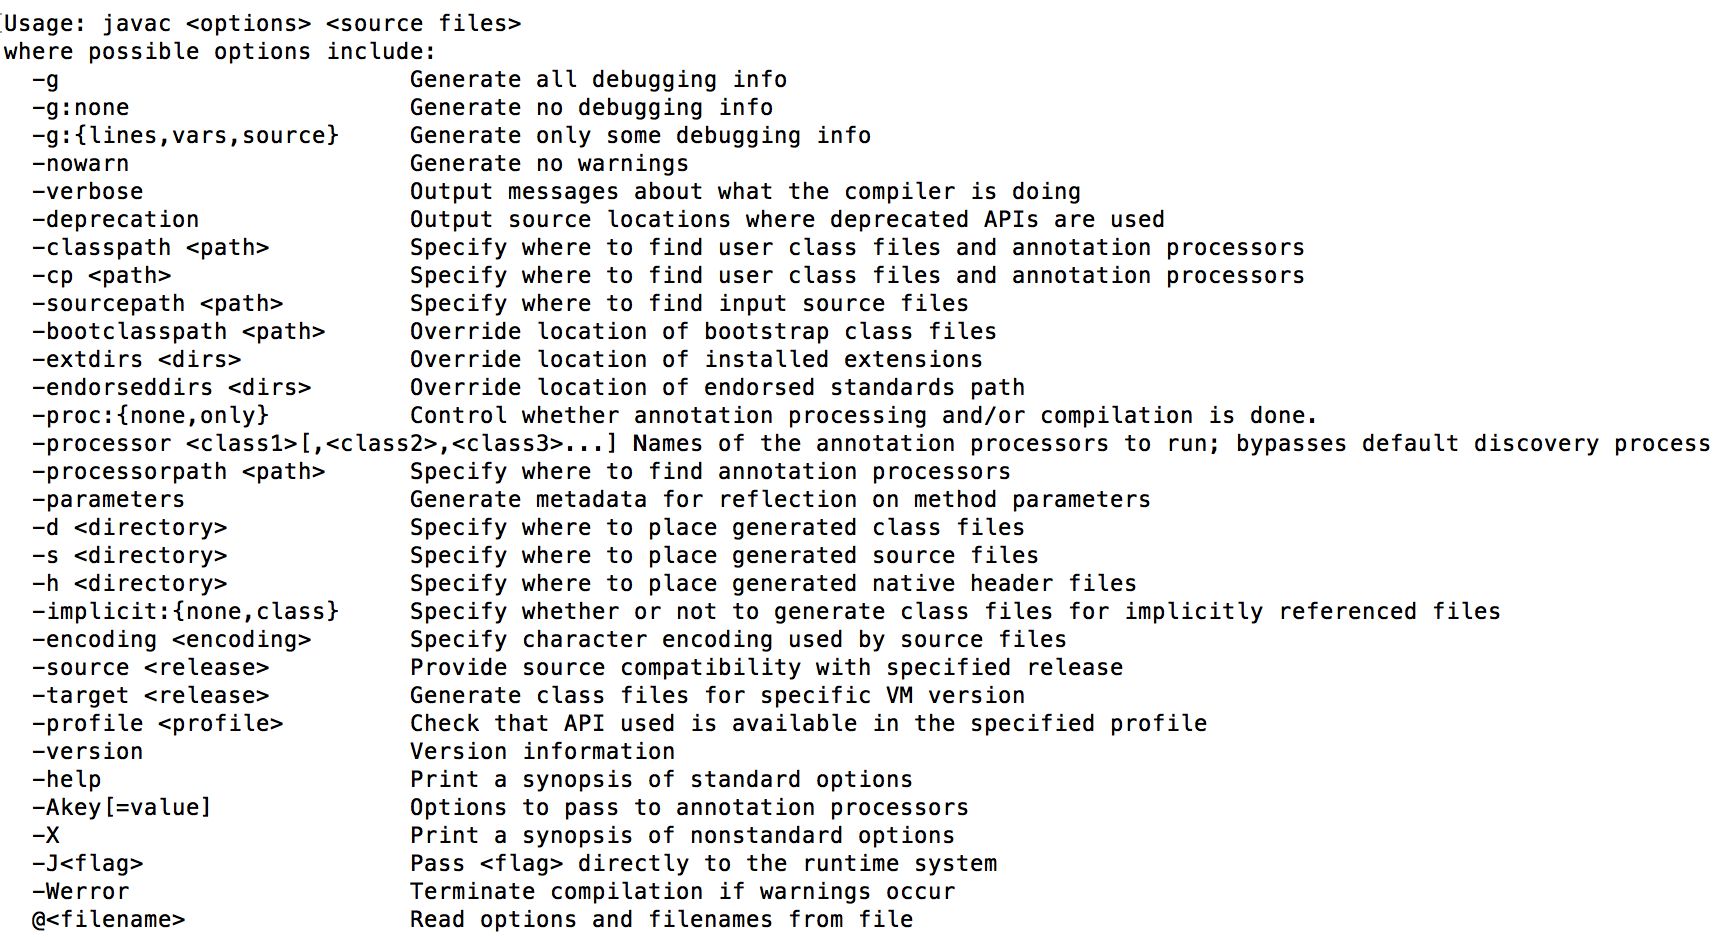Click the -bootclasspath <path> option
Screen dimensions: 1719x937
[178, 332]
